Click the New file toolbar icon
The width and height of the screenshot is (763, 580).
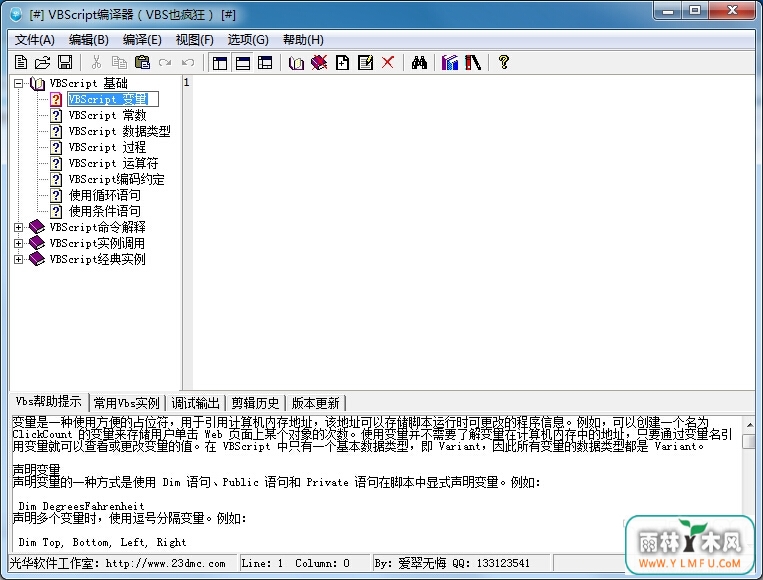[20, 62]
